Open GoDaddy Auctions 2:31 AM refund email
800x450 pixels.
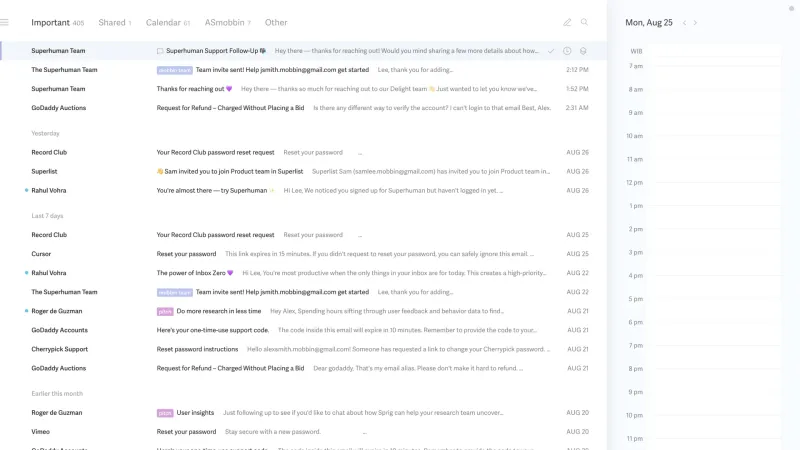[304, 108]
